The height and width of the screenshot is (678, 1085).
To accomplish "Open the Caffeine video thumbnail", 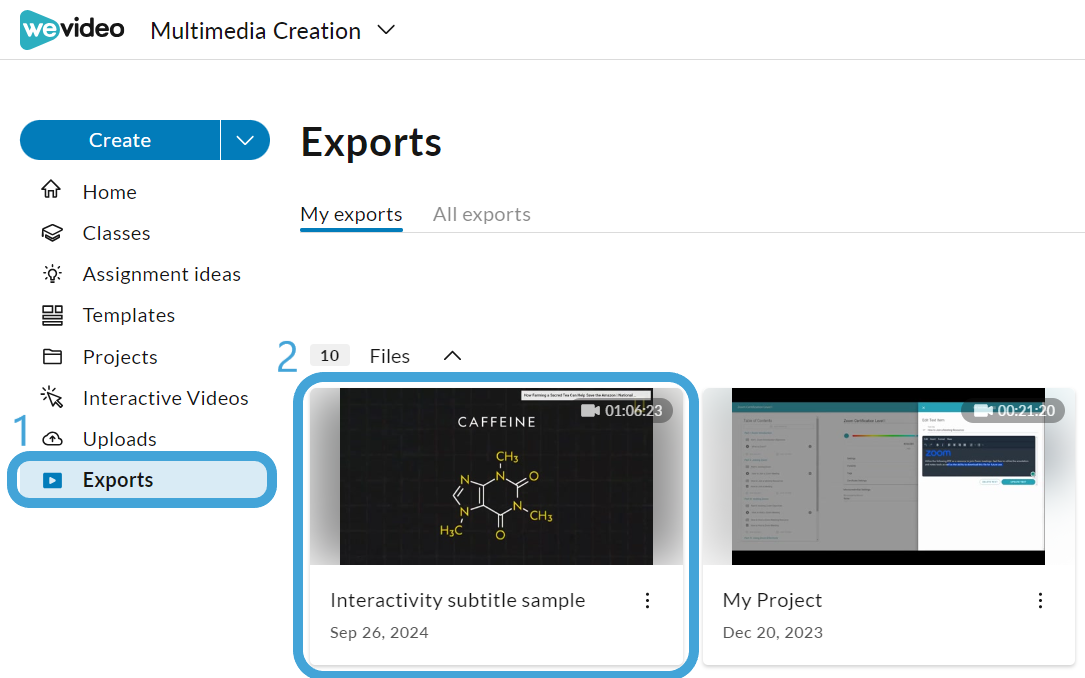I will tap(496, 476).
